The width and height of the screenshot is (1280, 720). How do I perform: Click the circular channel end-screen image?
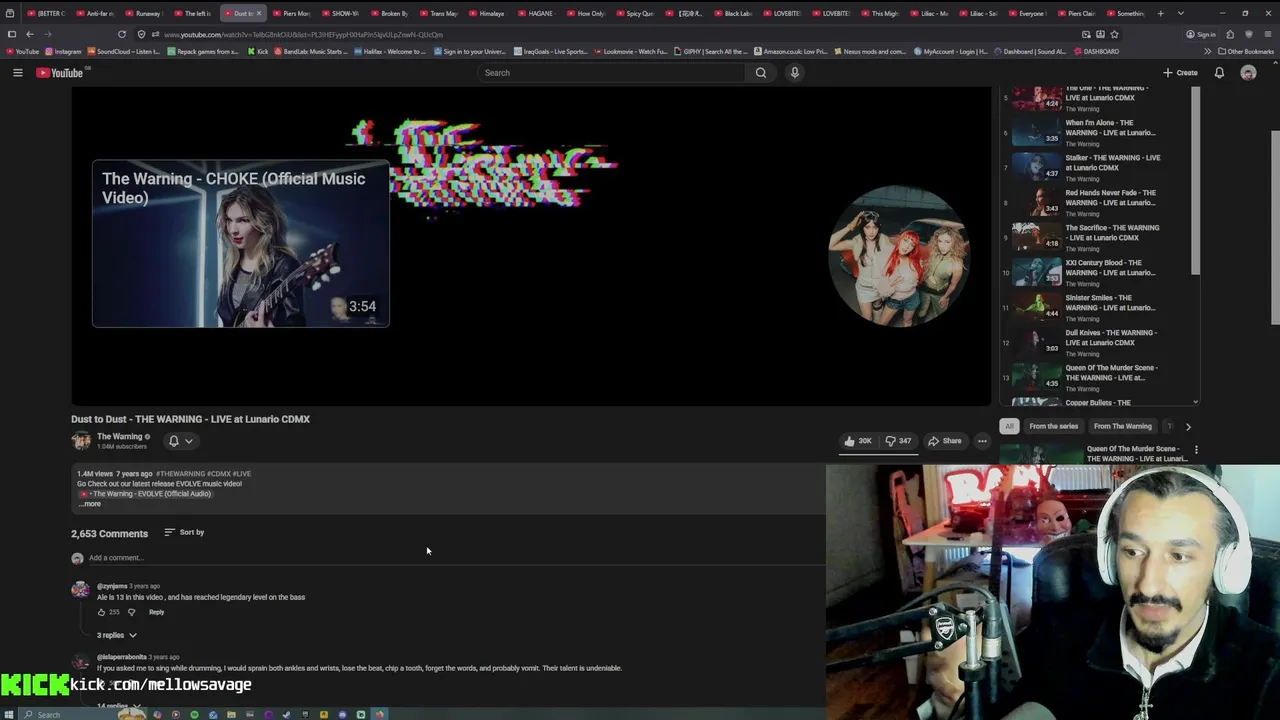point(898,255)
